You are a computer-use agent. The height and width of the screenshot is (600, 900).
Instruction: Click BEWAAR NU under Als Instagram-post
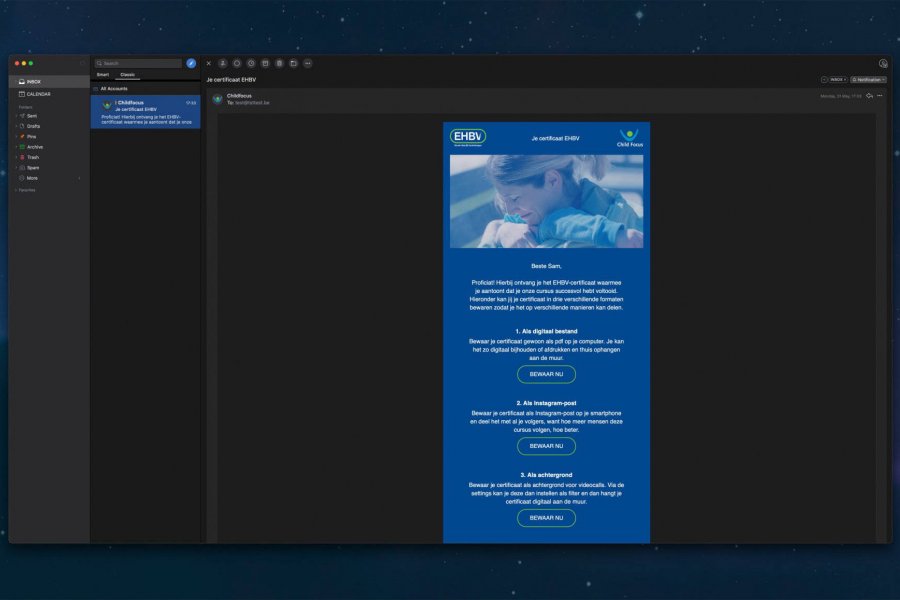tap(546, 446)
